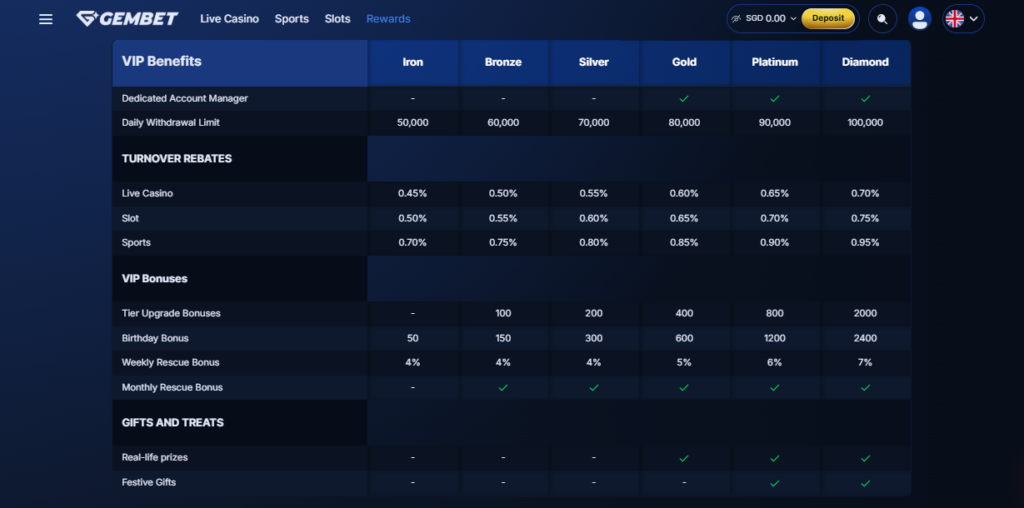Click the TURNOVER REBATES section heading
This screenshot has height=508, width=1024.
click(176, 159)
